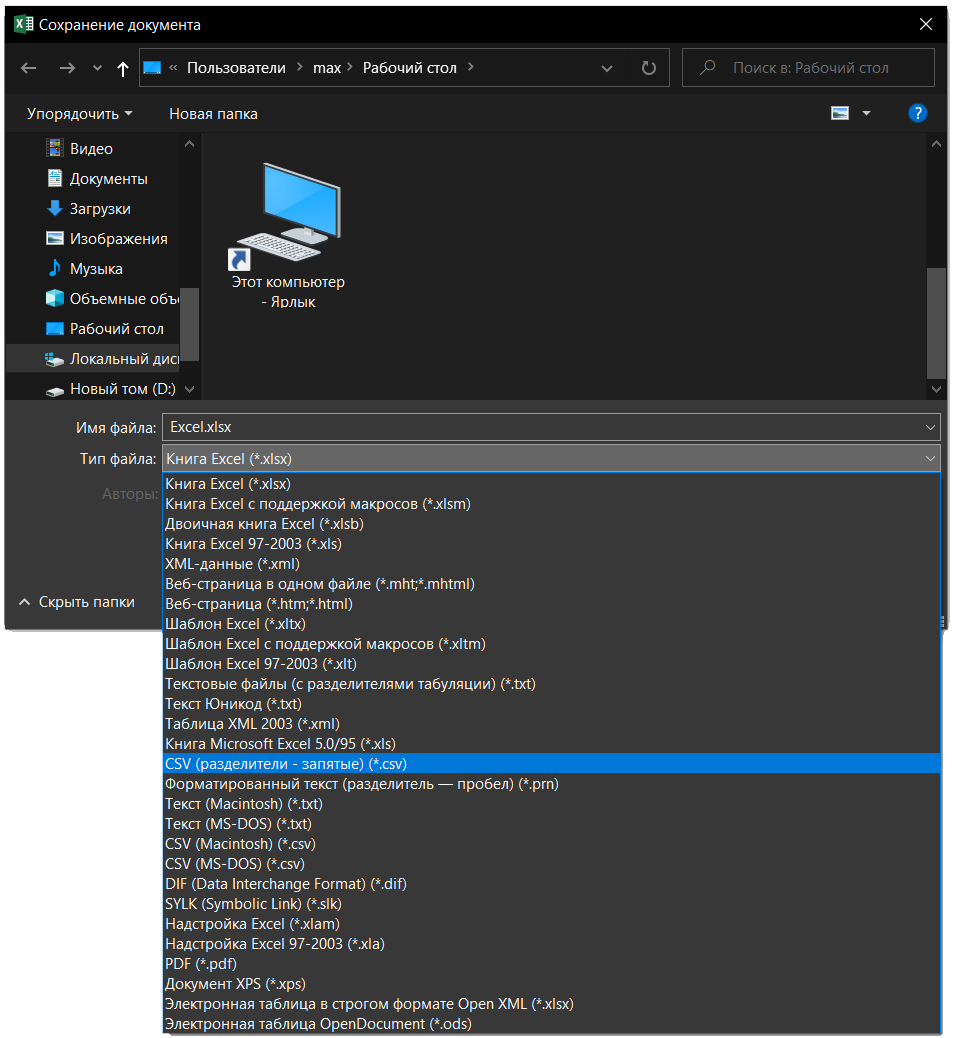
Task: Choose Электронная таблица OpenDocument (*.ods)
Action: click(551, 1023)
